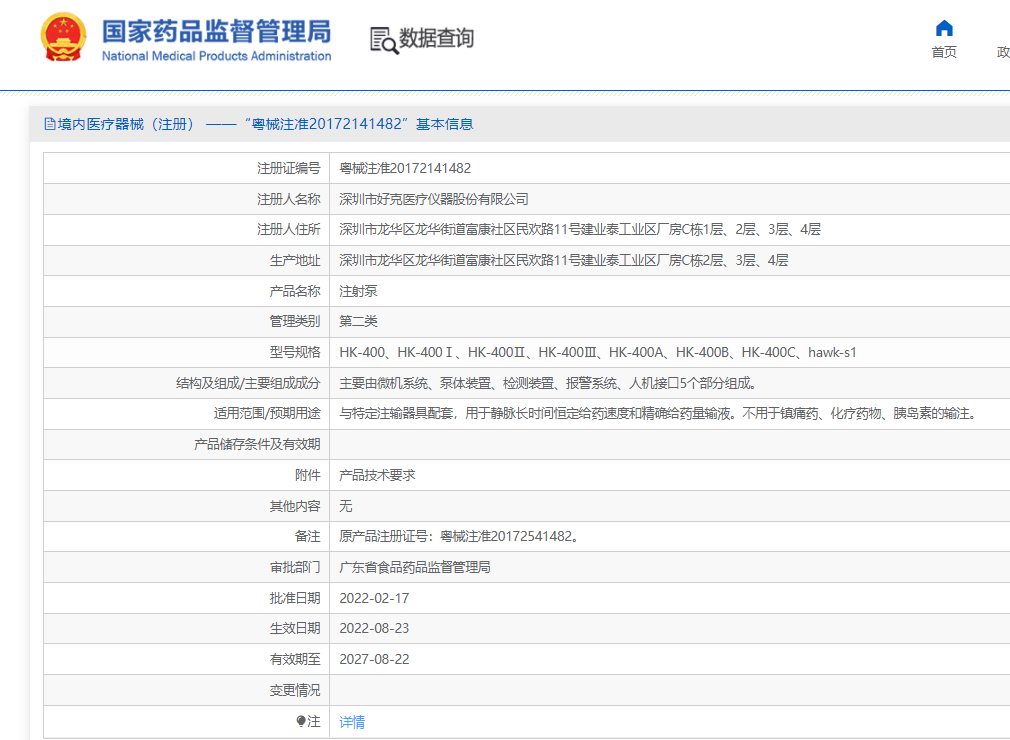Click the 注册证编号 row label

click(x=289, y=168)
